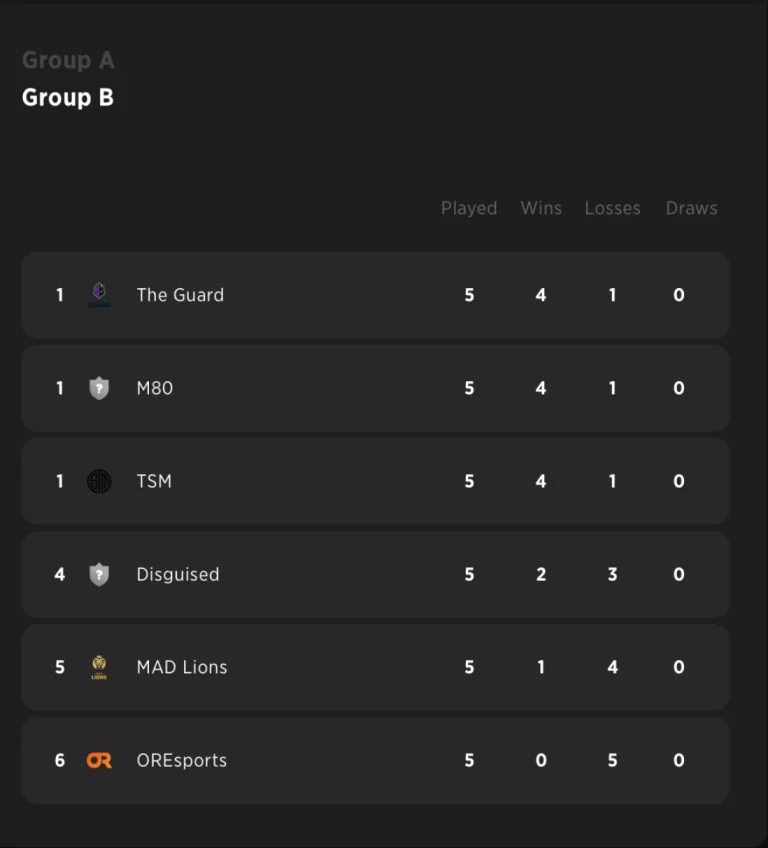Viewport: 768px width, 848px height.
Task: Select the orange OREsports logo
Action: point(98,760)
